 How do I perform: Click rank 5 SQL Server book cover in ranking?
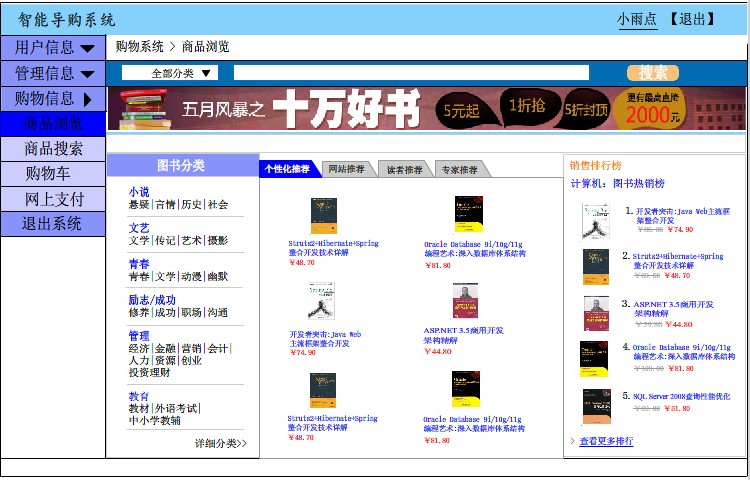[596, 406]
